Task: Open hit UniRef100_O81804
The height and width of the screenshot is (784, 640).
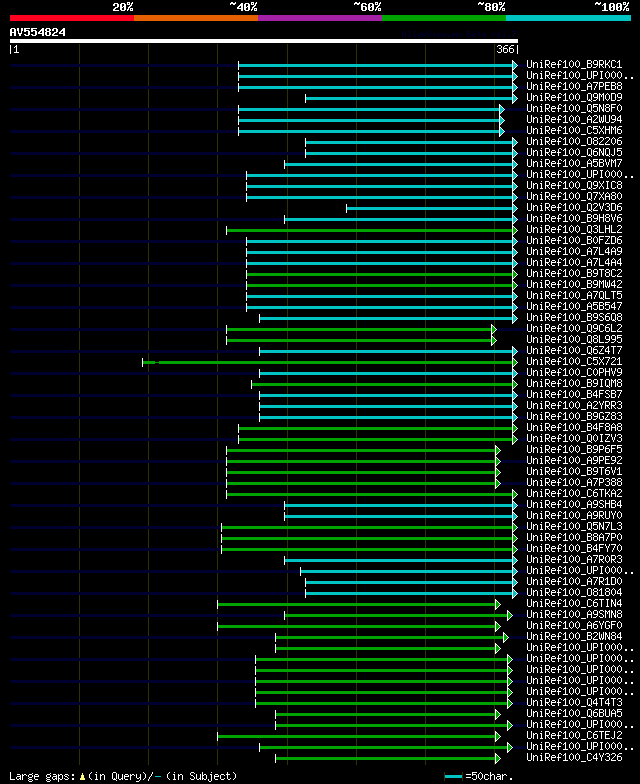Action: pos(574,592)
